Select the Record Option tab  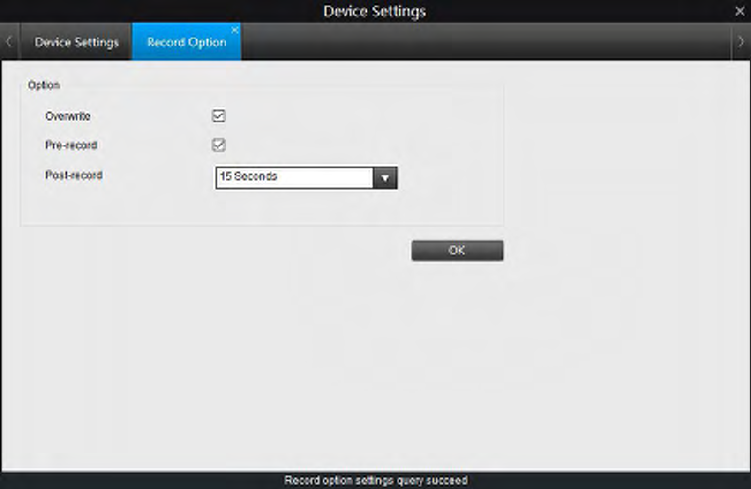[186, 42]
